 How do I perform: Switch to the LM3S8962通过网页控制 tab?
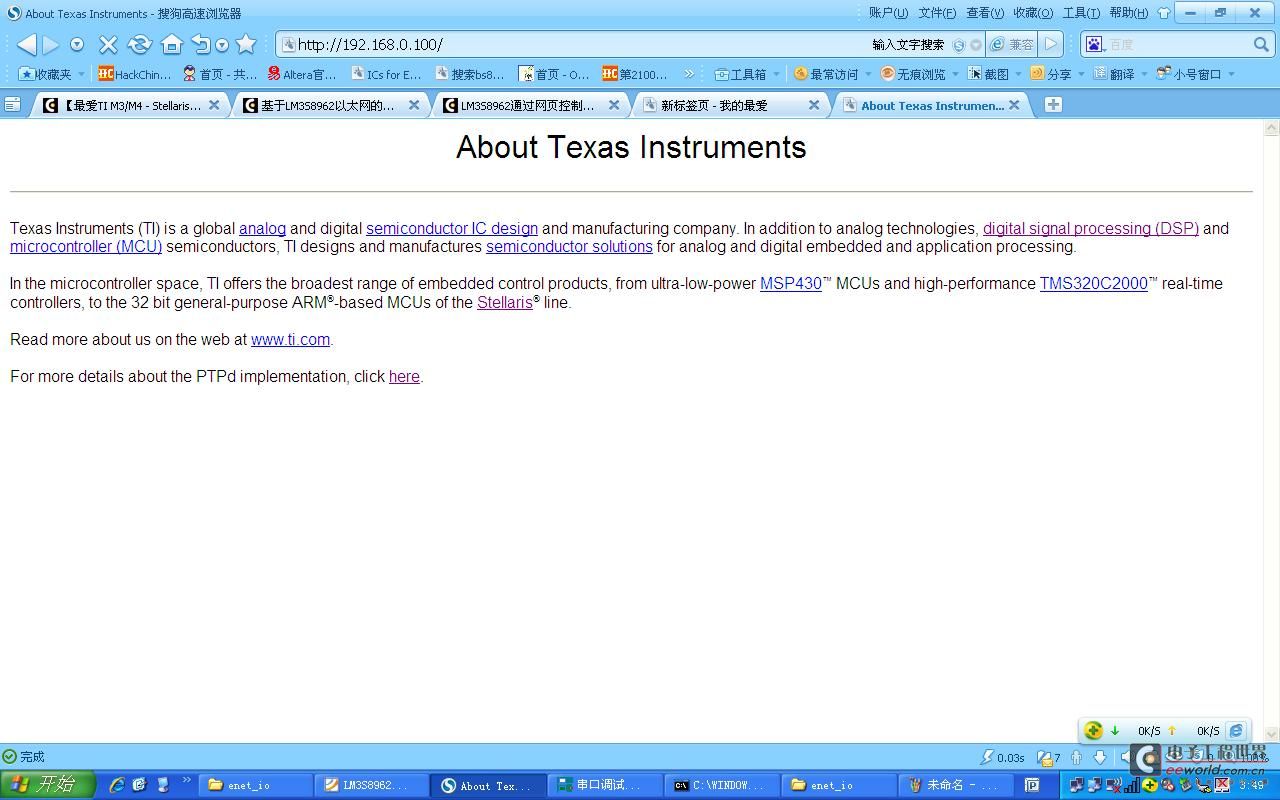(530, 105)
